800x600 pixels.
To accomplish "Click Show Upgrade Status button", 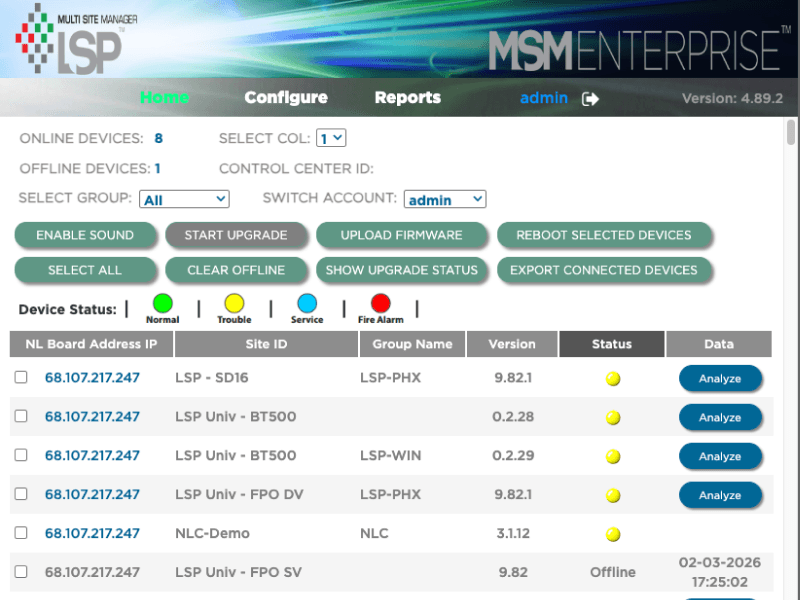I will (402, 270).
